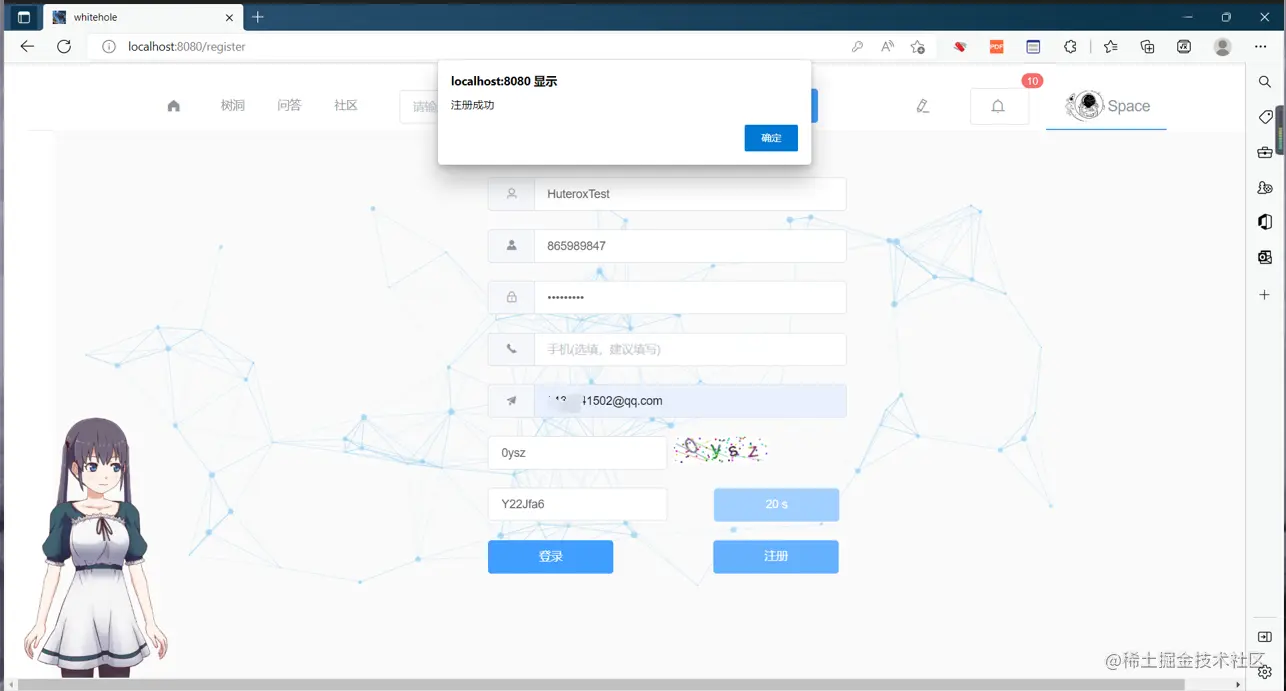Image resolution: width=1286 pixels, height=691 pixels.
Task: Click the blue window extension icon
Action: [x=1033, y=46]
